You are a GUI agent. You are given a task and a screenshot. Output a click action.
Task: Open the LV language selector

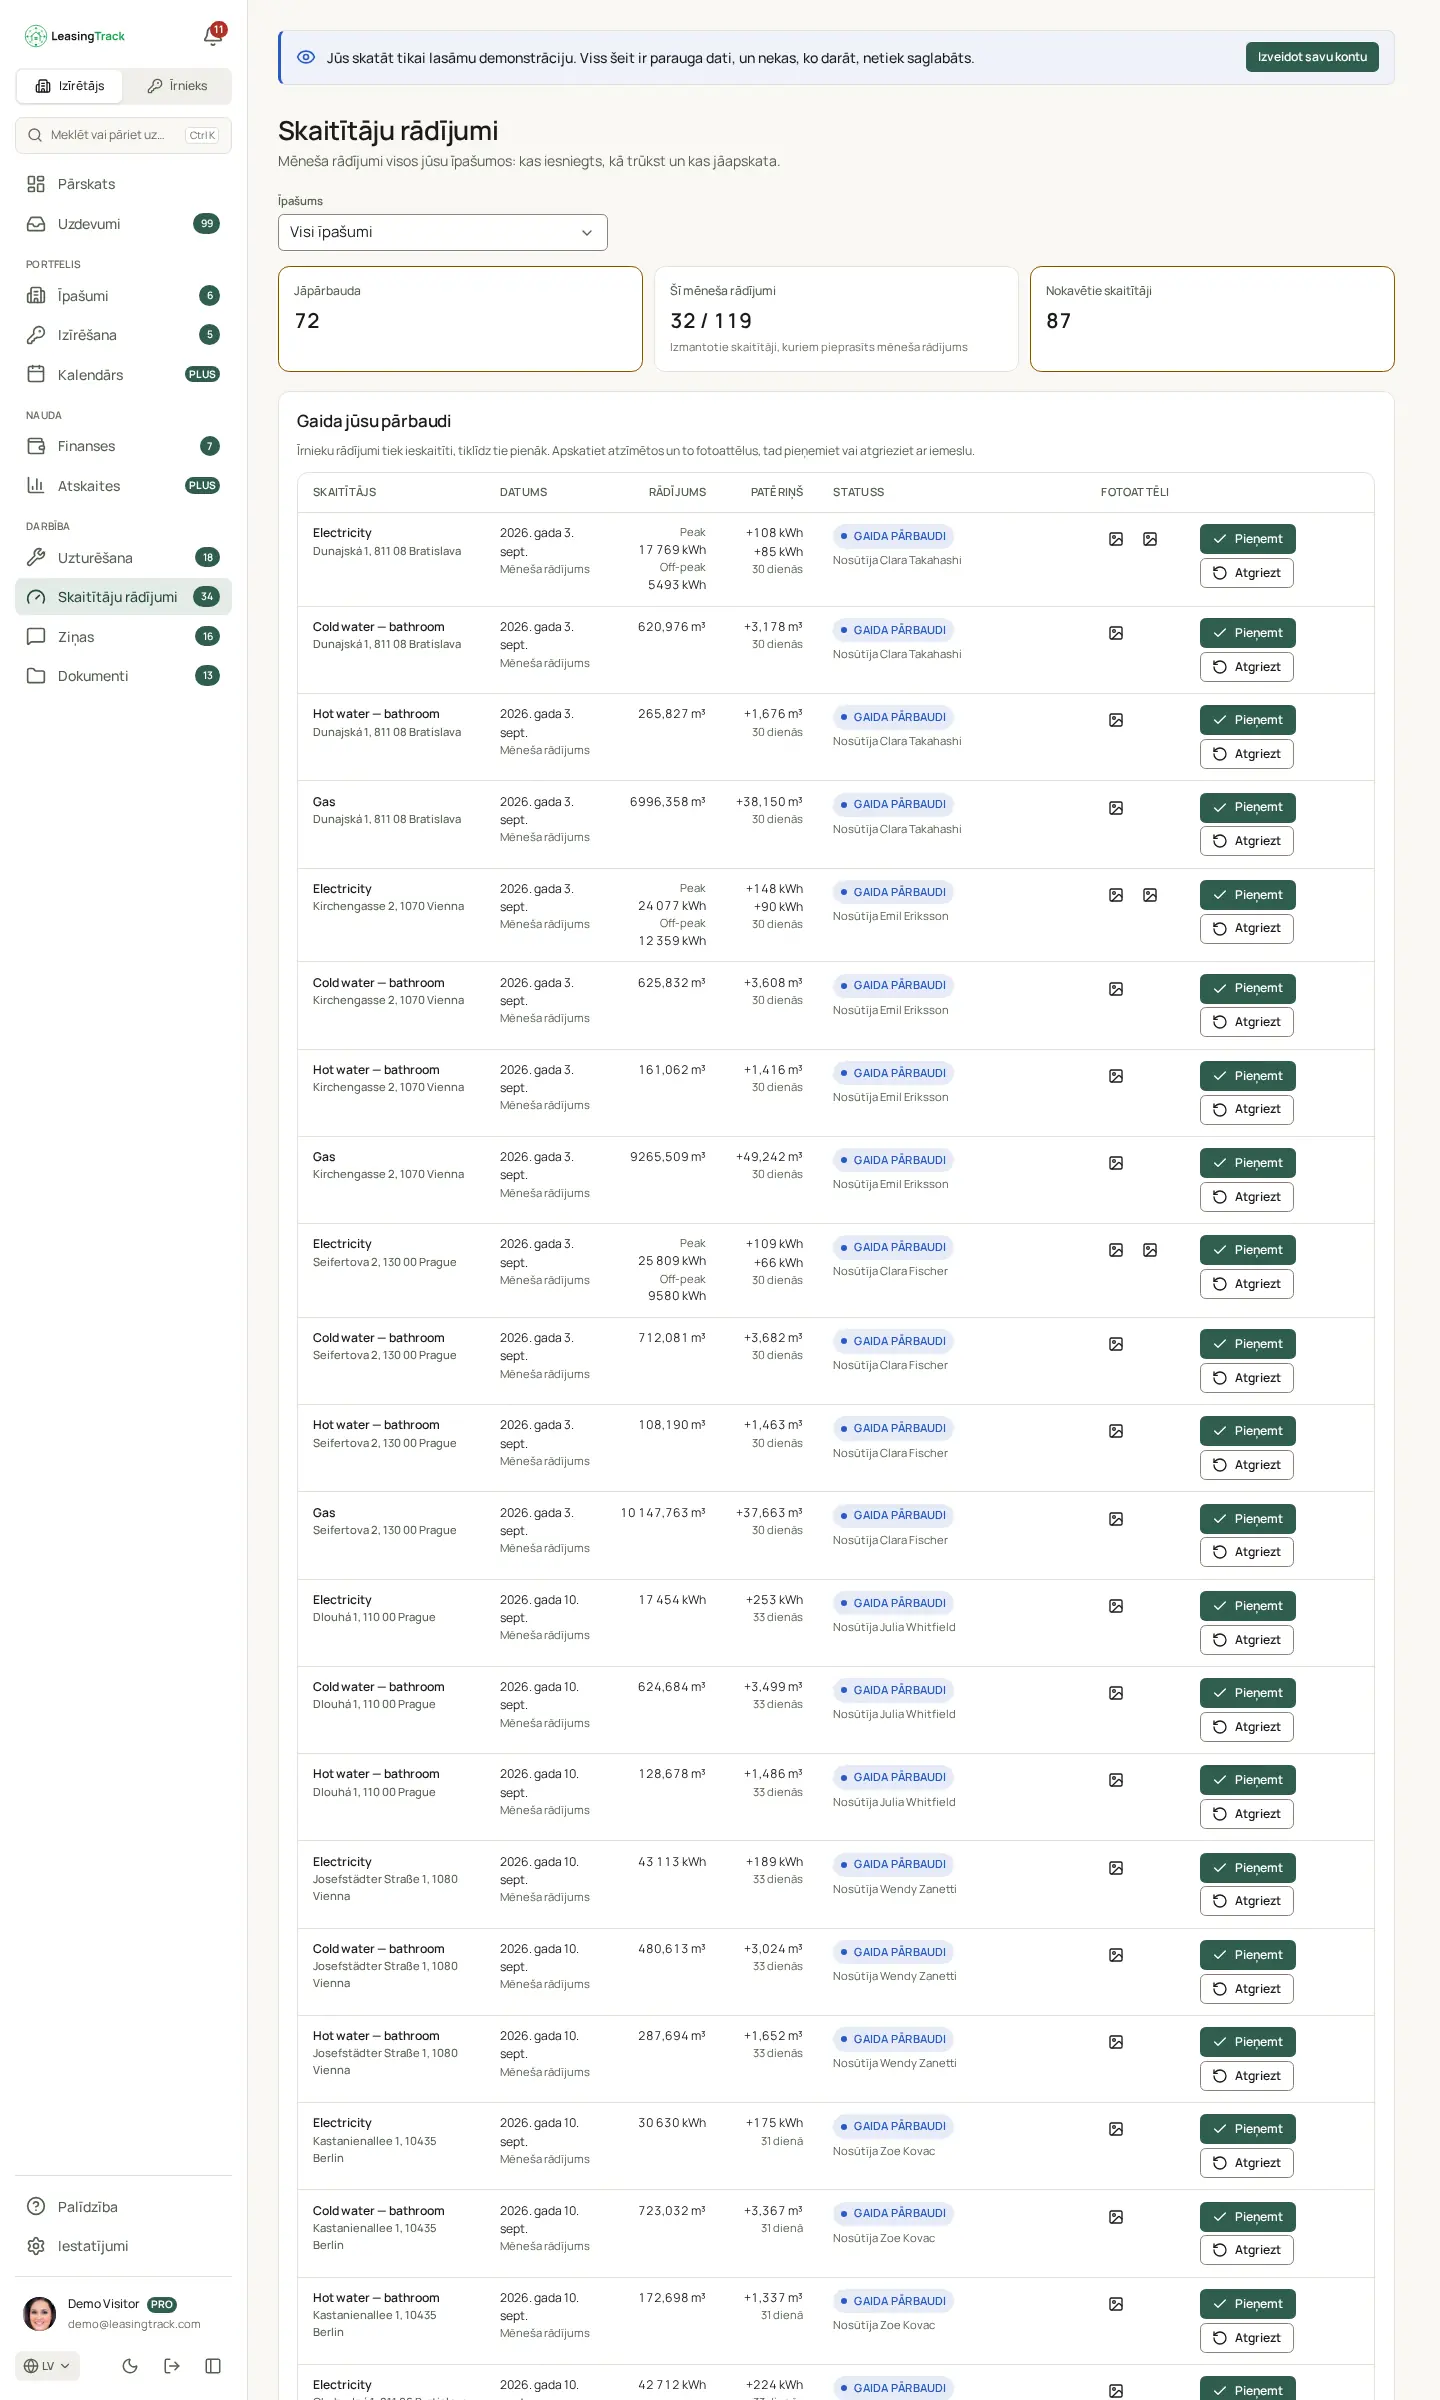pyautogui.click(x=47, y=2366)
